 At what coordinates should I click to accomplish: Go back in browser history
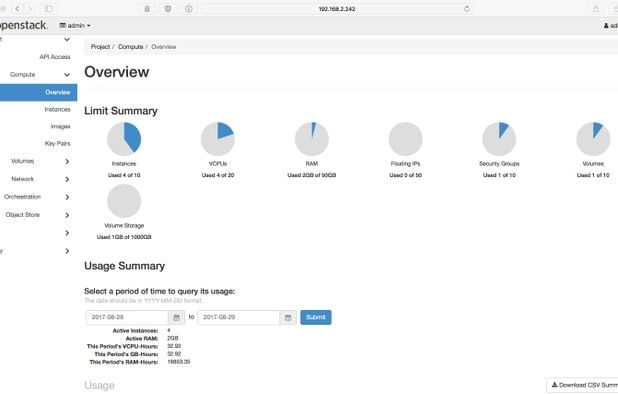(17, 9)
